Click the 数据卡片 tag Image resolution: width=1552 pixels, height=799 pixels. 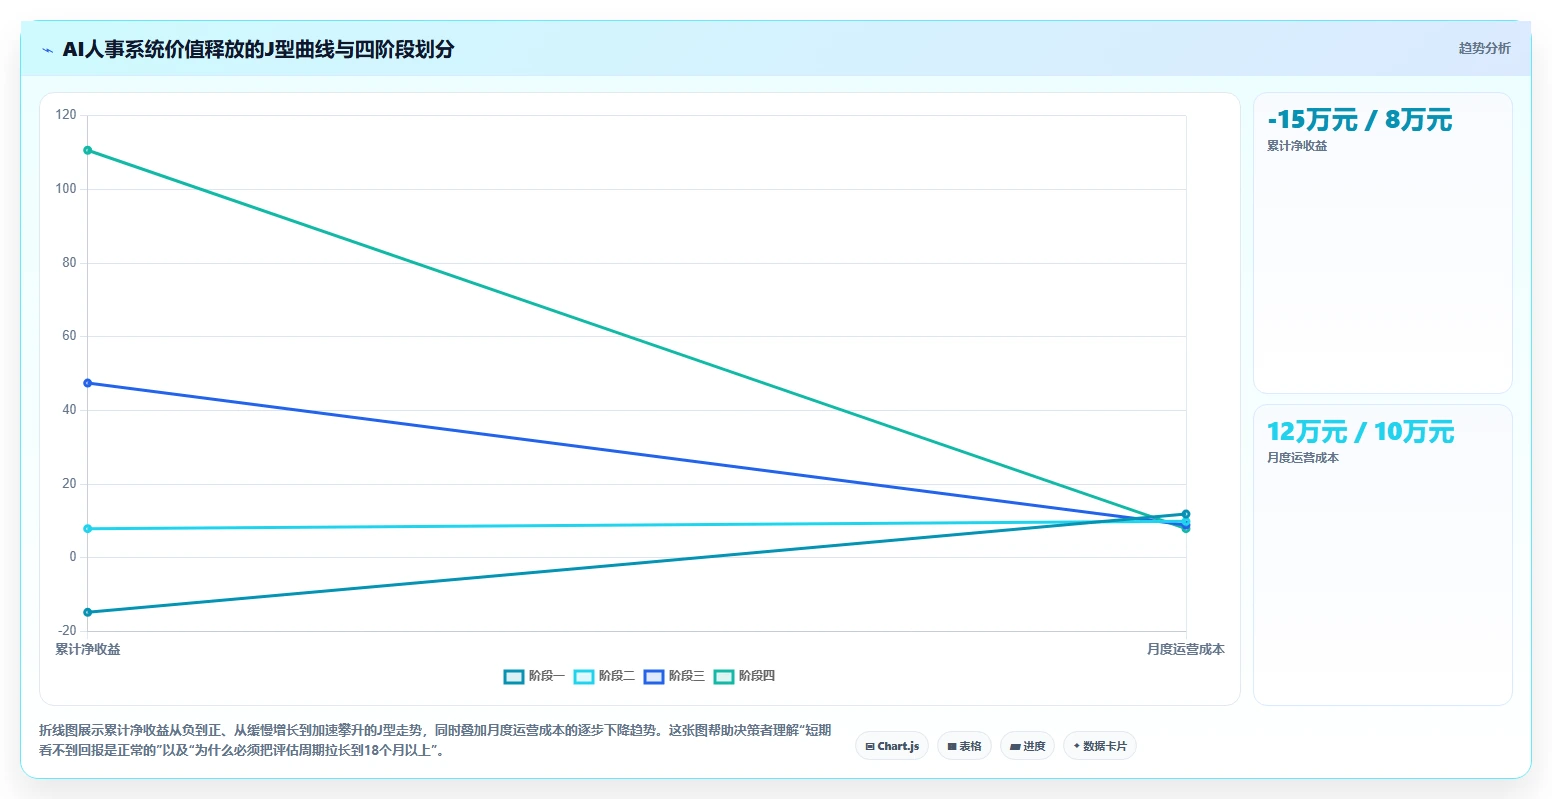pyautogui.click(x=1100, y=746)
